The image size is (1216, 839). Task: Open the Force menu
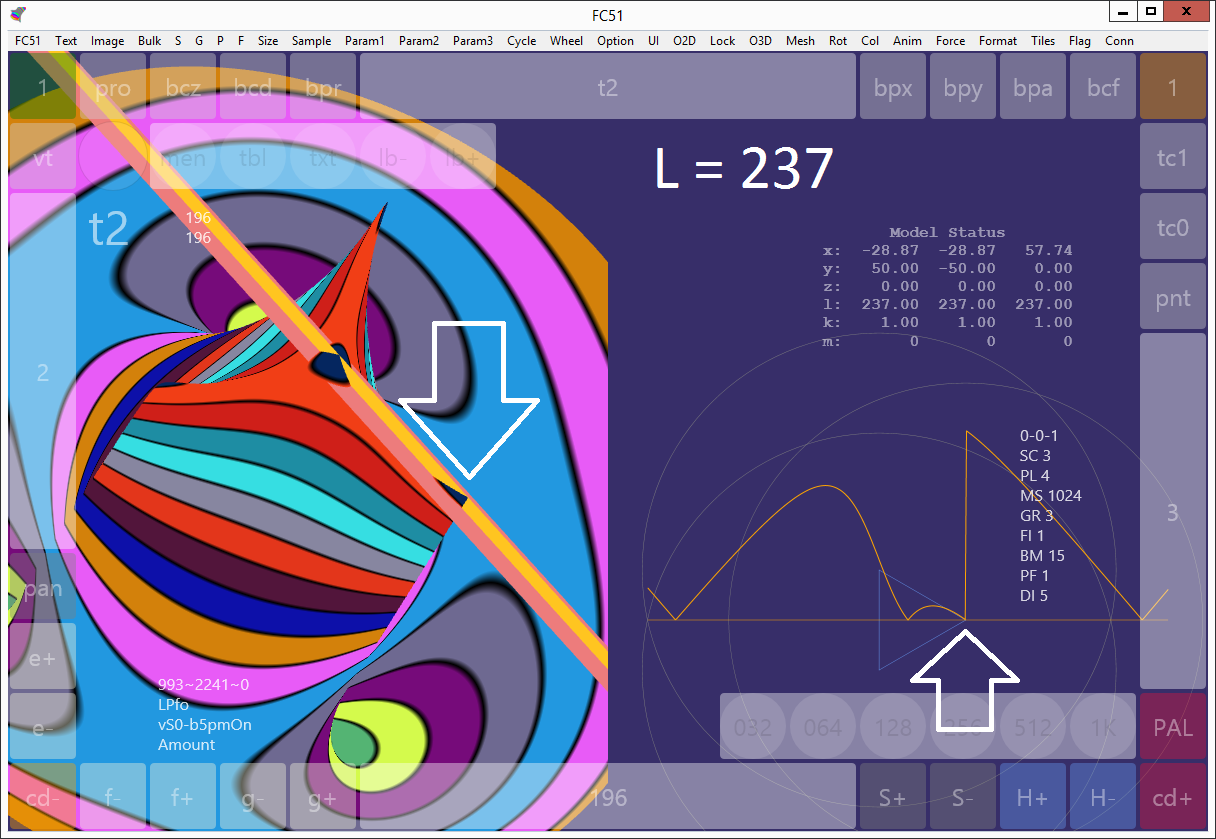pyautogui.click(x=951, y=41)
